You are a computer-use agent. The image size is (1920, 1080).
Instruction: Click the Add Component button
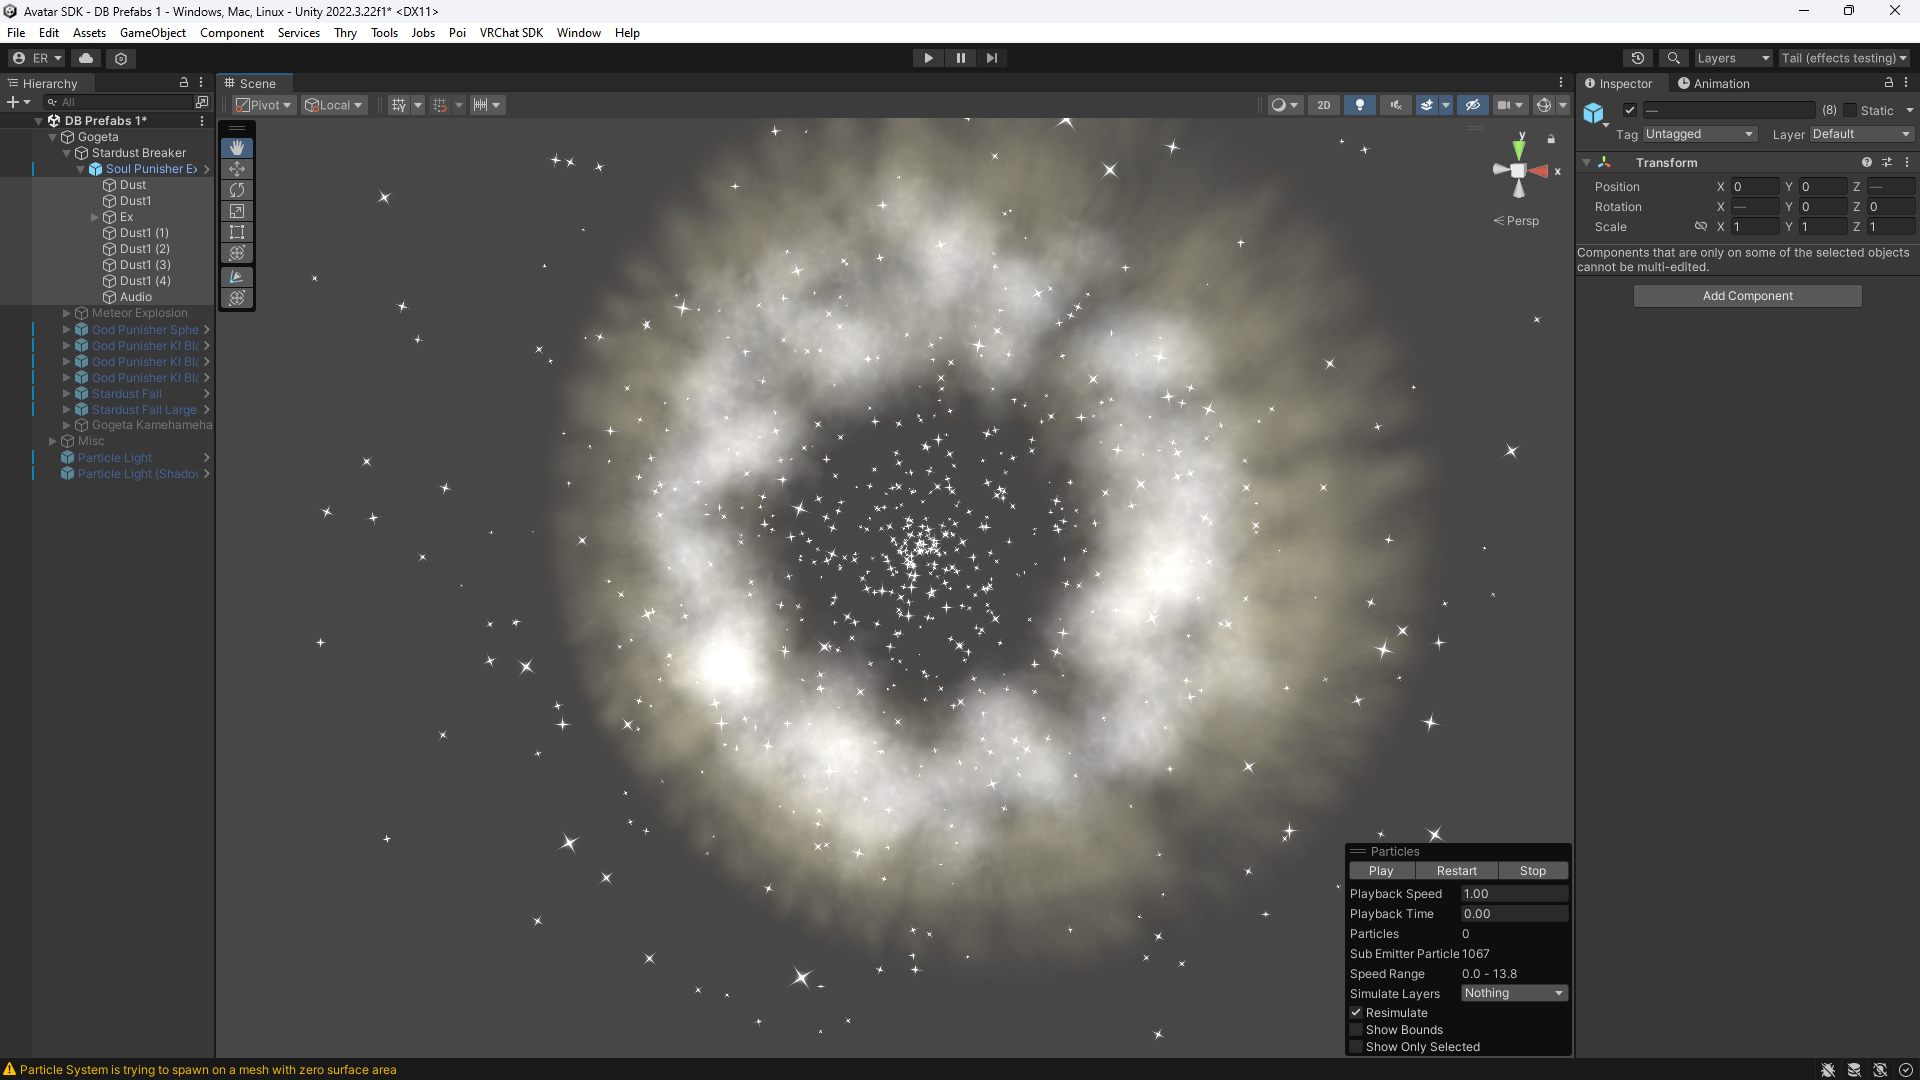pos(1747,296)
